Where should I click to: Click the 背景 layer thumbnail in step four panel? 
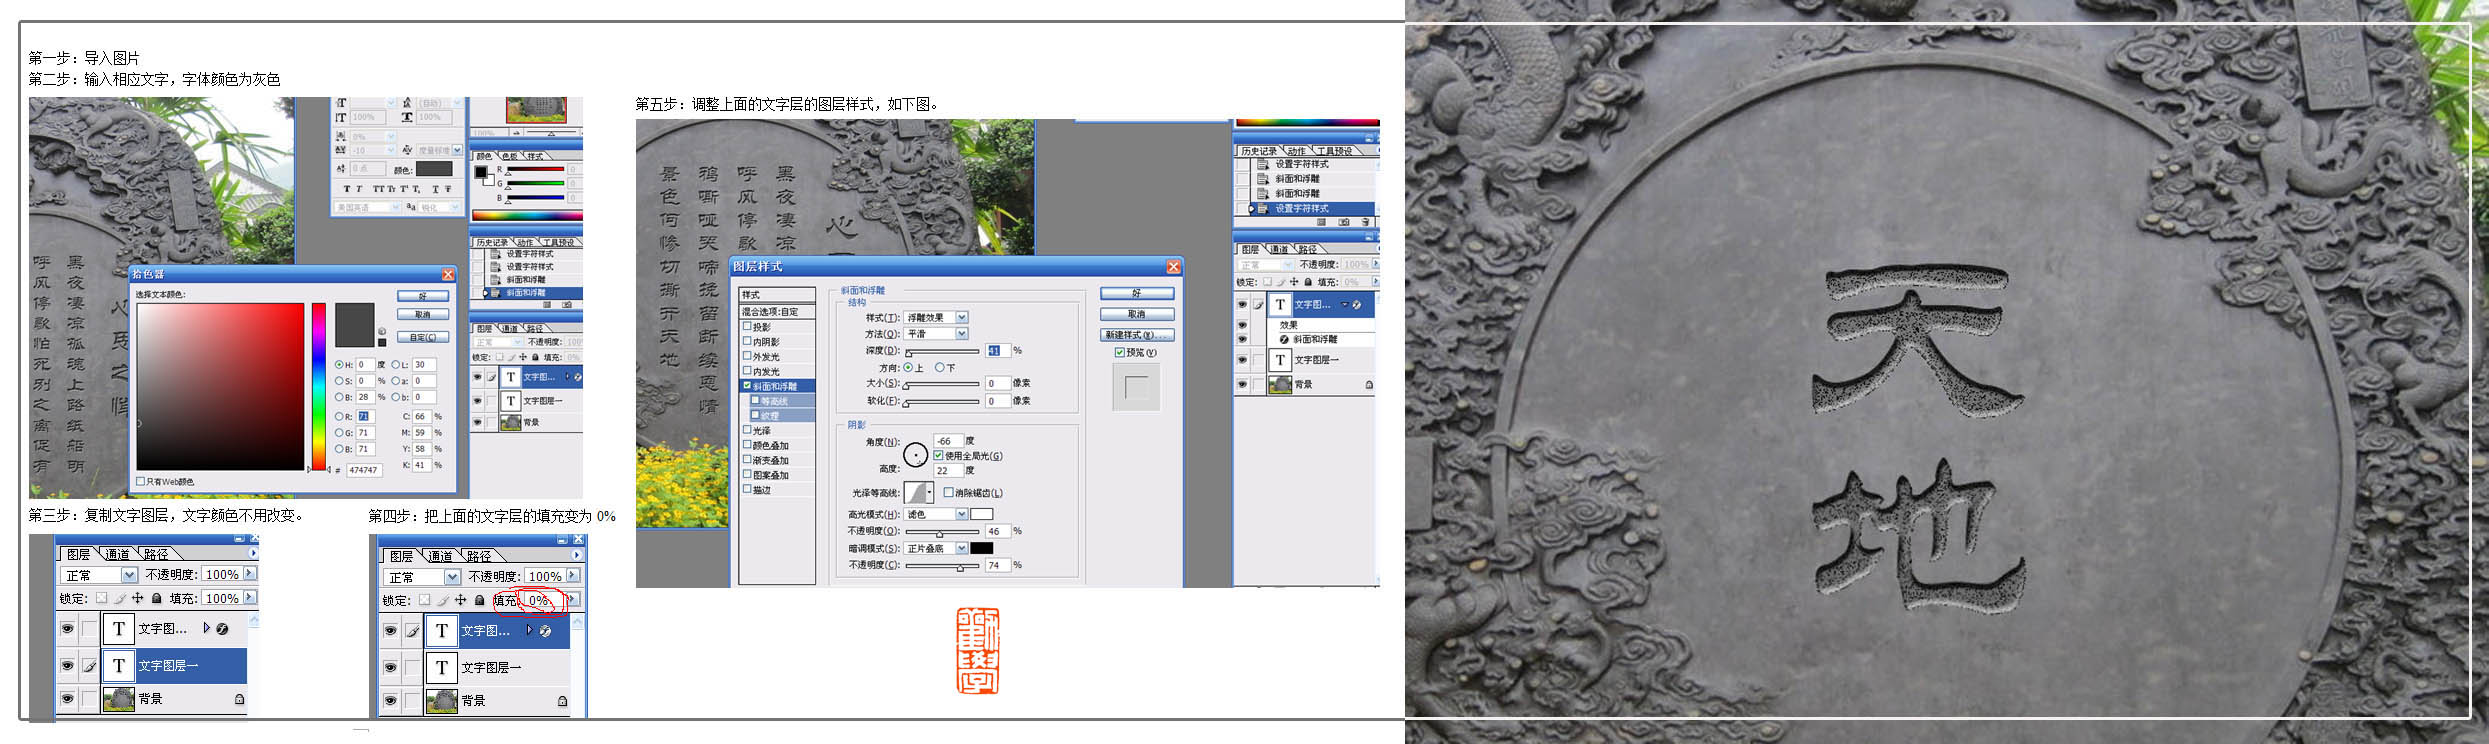click(442, 700)
